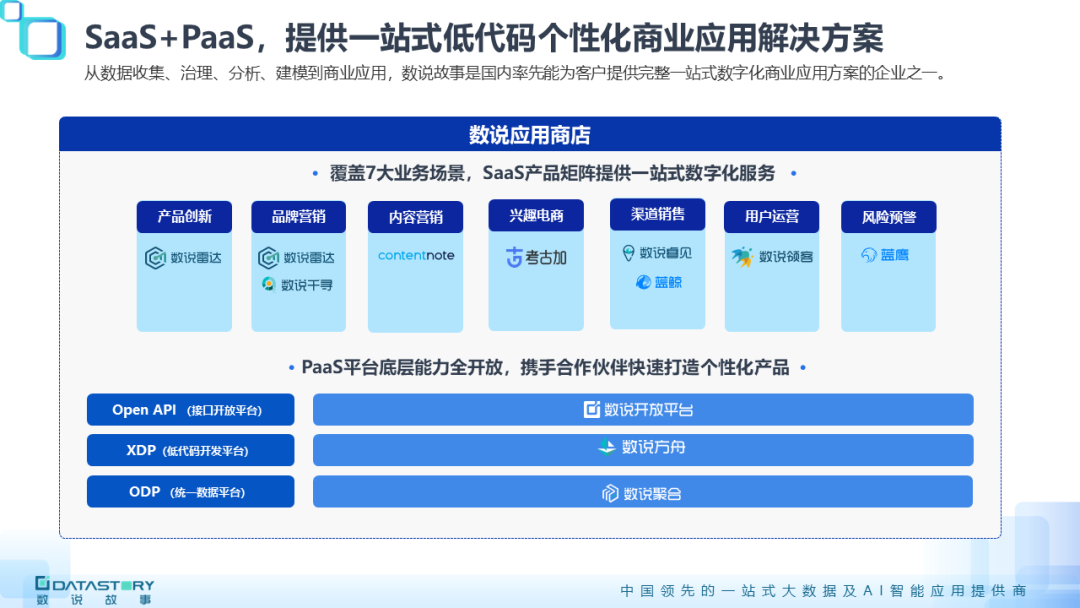Select the 品牌营销 category header
The width and height of the screenshot is (1080, 608).
click(298, 217)
